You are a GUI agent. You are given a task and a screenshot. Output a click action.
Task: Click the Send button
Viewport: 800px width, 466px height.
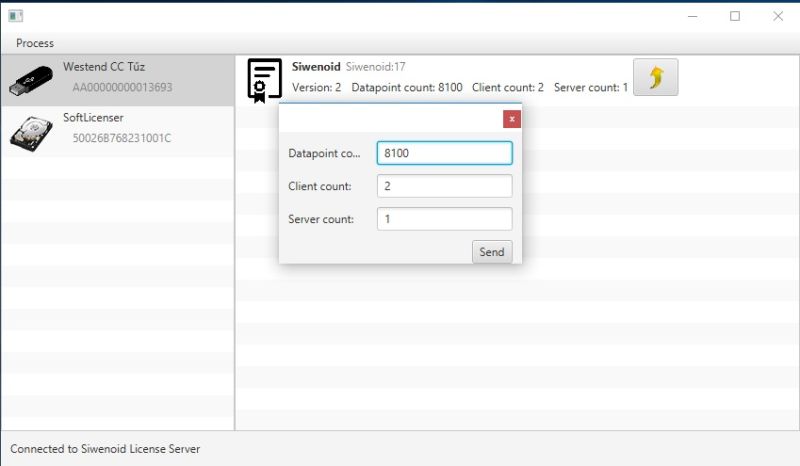[x=492, y=252]
